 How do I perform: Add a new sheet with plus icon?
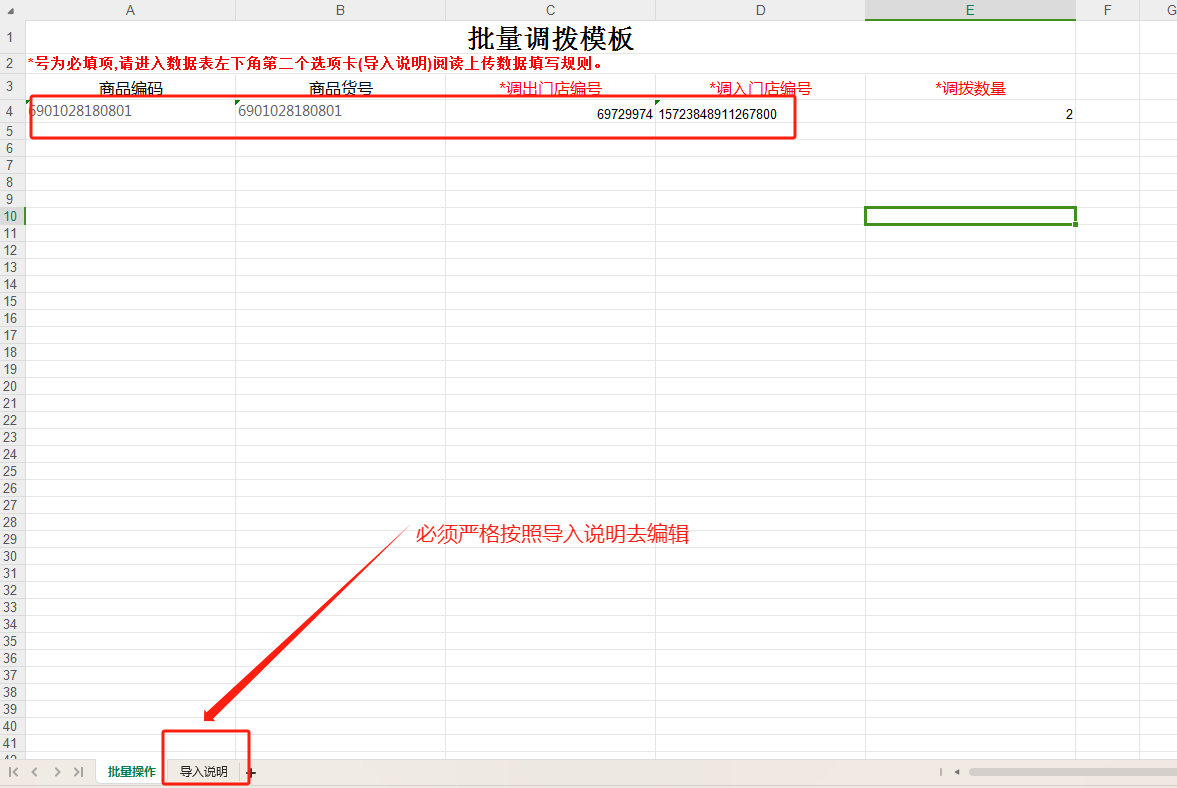pos(251,773)
